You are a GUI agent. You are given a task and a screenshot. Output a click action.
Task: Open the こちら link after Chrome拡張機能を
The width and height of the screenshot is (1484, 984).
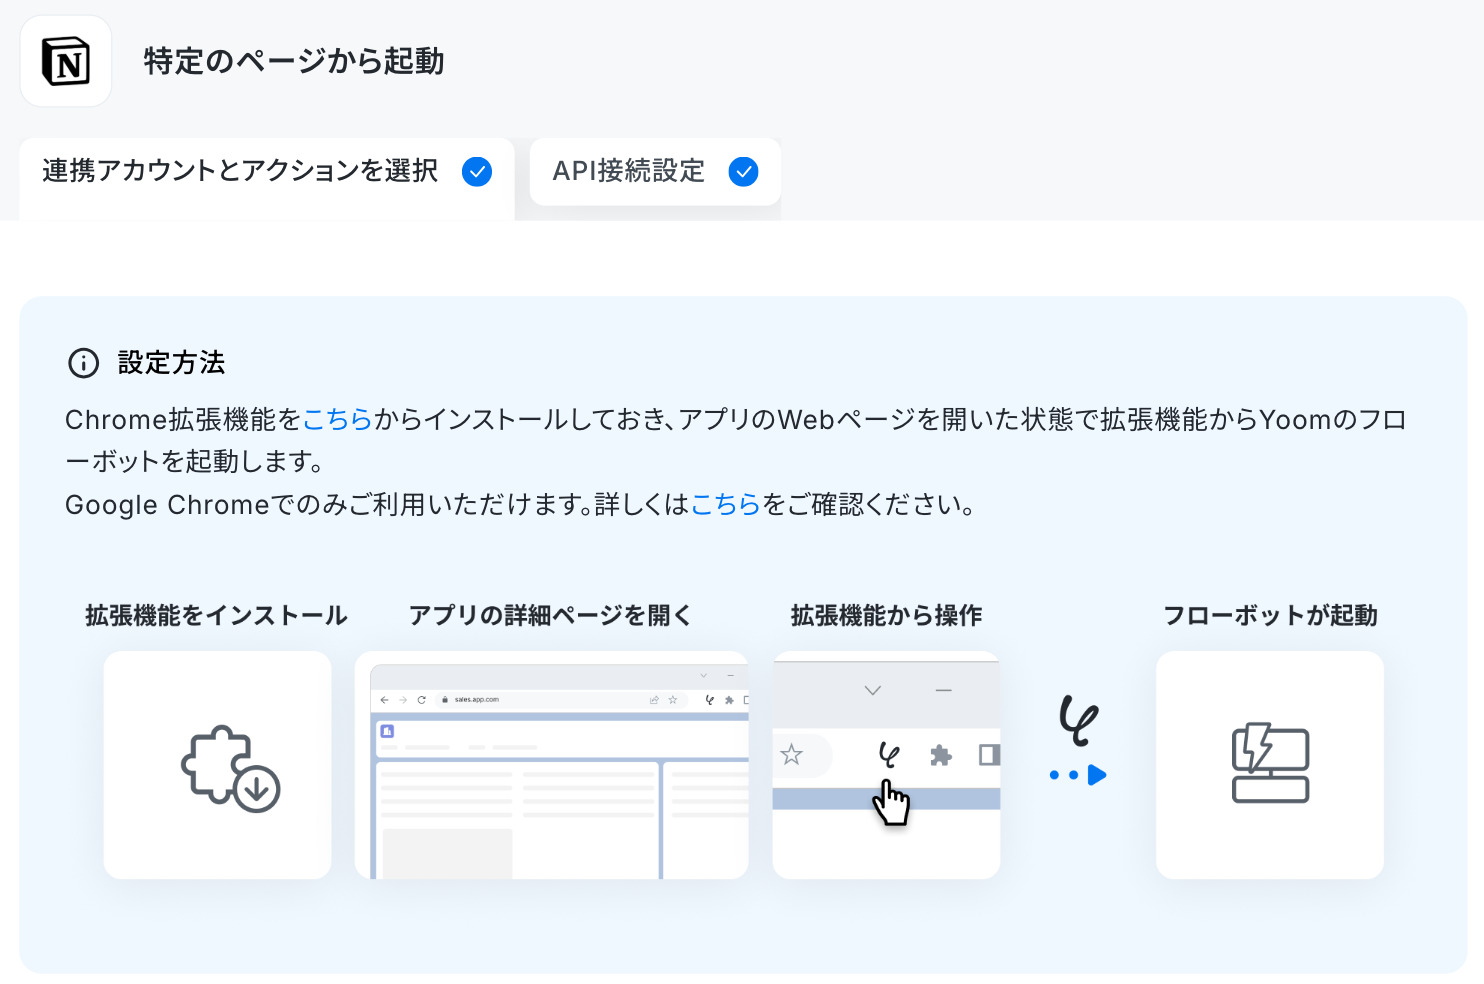tap(337, 420)
